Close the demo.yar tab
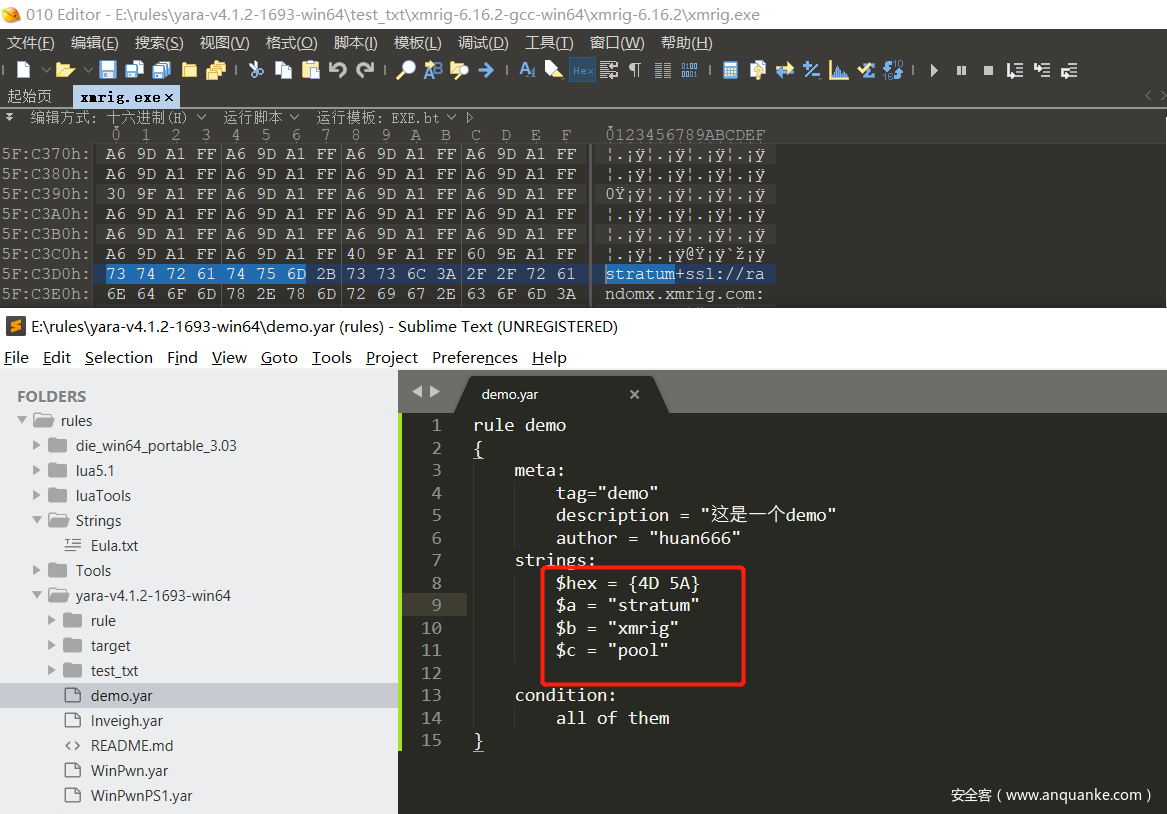Screen dimensions: 1167x814 (x=634, y=395)
